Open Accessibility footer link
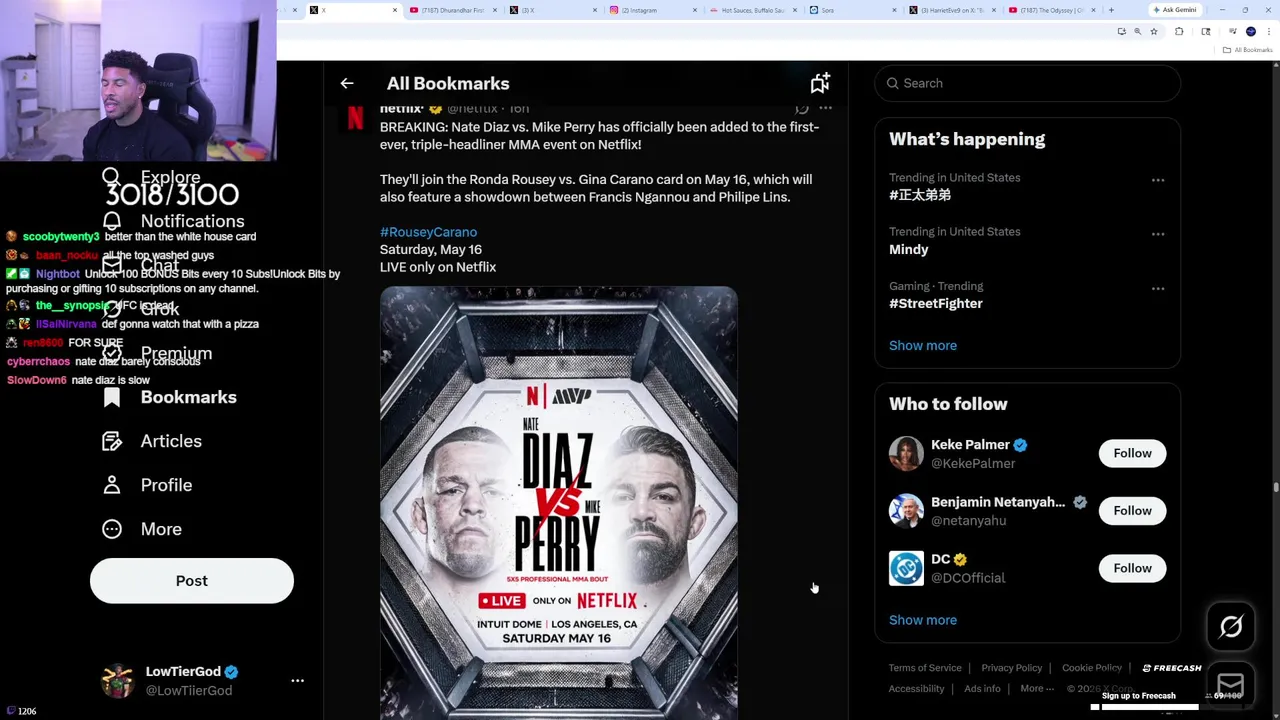This screenshot has width=1280, height=720. click(916, 688)
